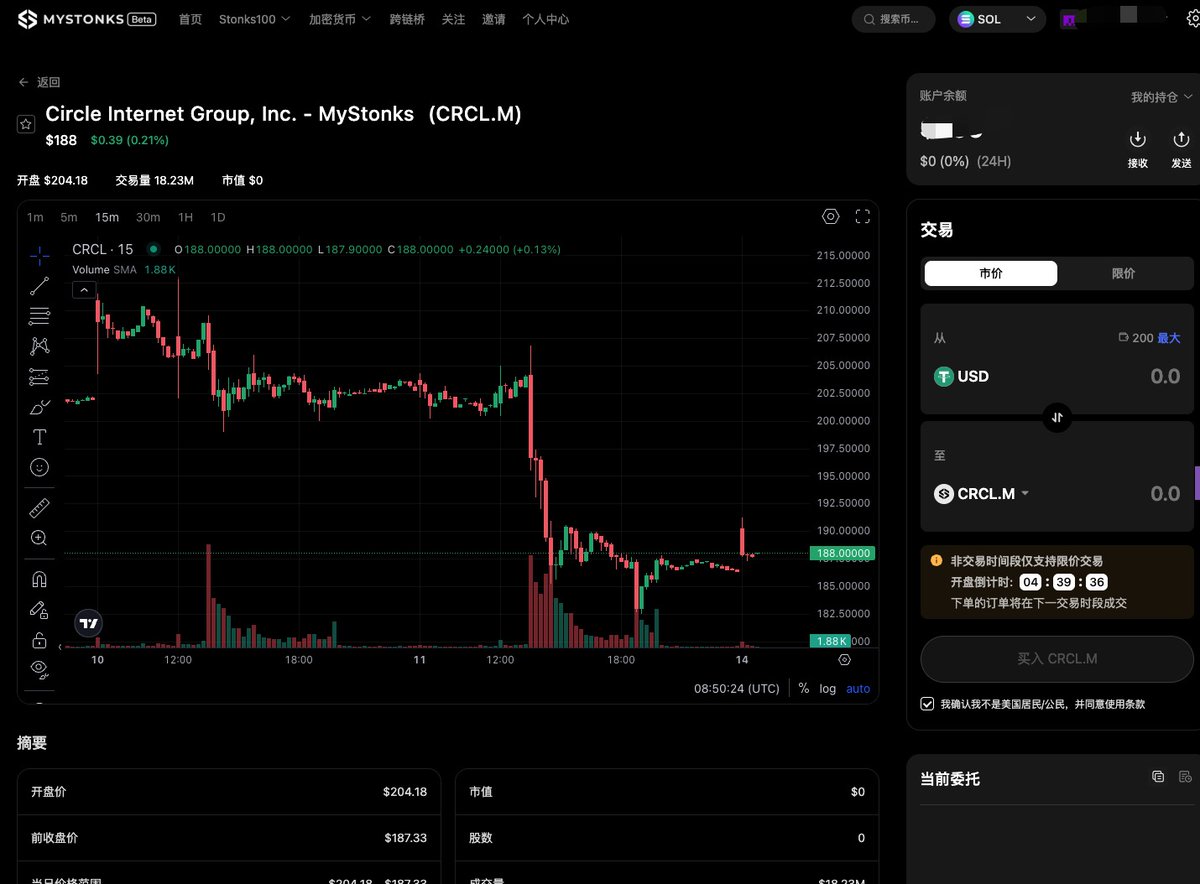Click the search magnifier icon
The image size is (1200, 884).
pyautogui.click(x=867, y=19)
